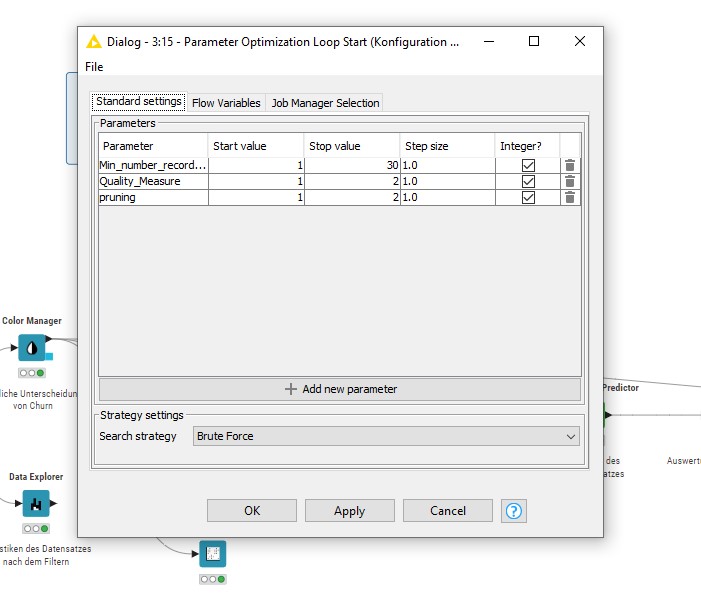This screenshot has width=701, height=593.
Task: Maximize the dialog window
Action: pyautogui.click(x=534, y=41)
